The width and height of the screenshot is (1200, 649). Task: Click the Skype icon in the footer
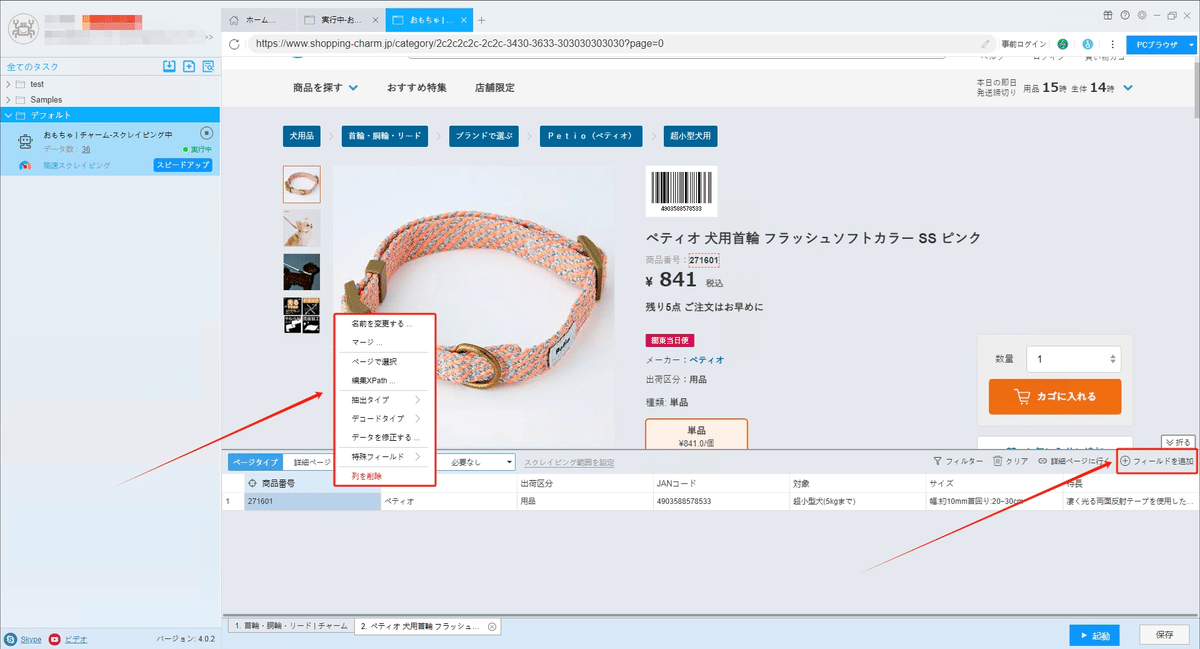(10, 638)
